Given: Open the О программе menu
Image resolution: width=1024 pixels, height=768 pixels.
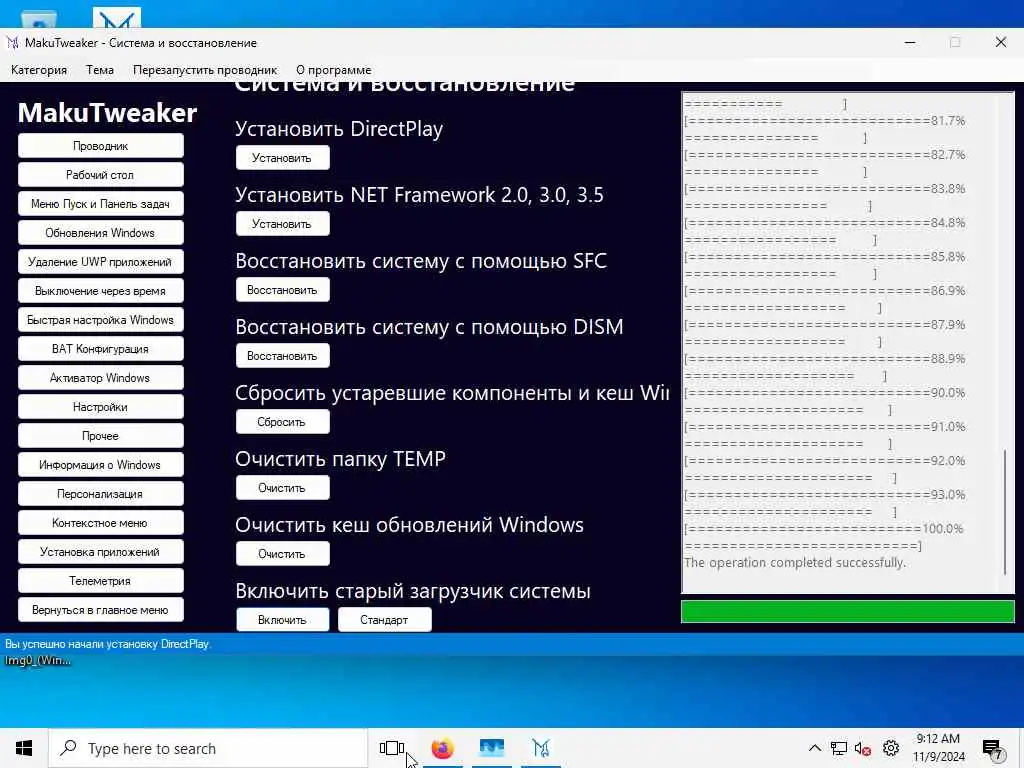Looking at the screenshot, I should 334,70.
